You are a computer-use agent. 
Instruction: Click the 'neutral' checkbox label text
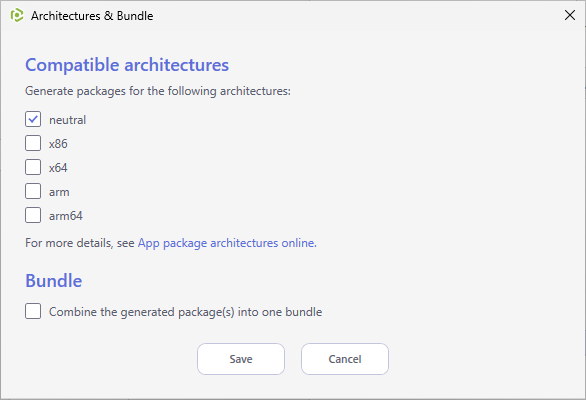(x=68, y=120)
